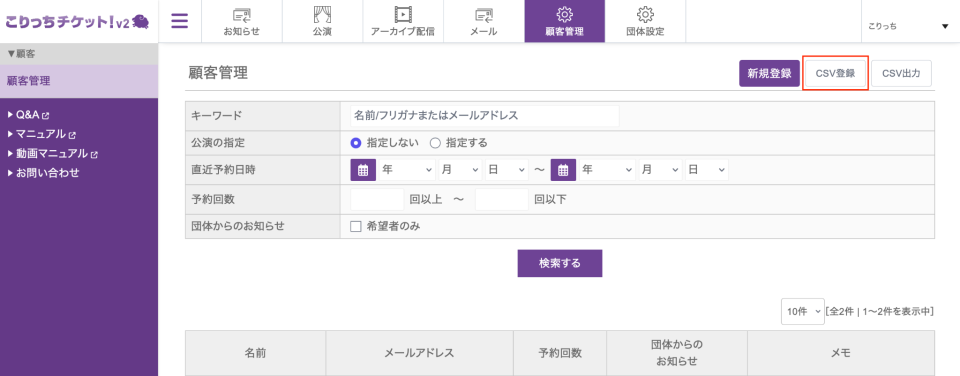Click the 名前 column header

(x=255, y=353)
